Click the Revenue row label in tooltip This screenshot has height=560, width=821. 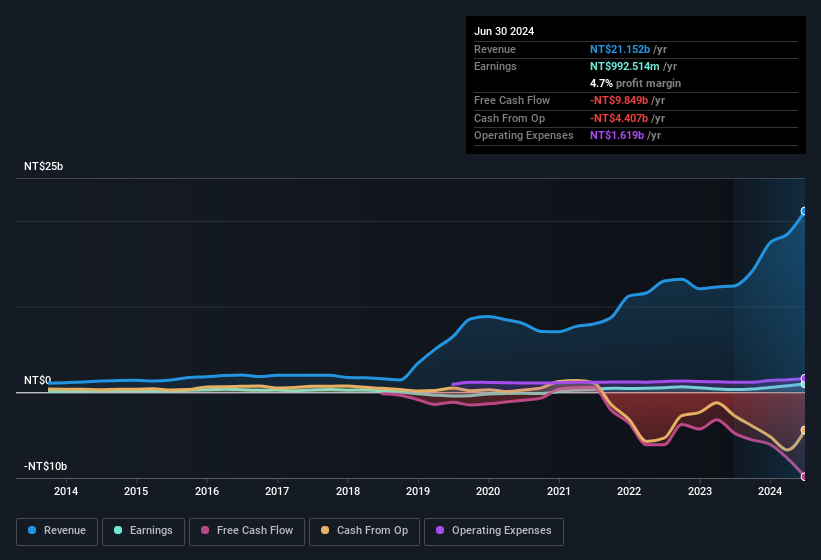[495, 49]
